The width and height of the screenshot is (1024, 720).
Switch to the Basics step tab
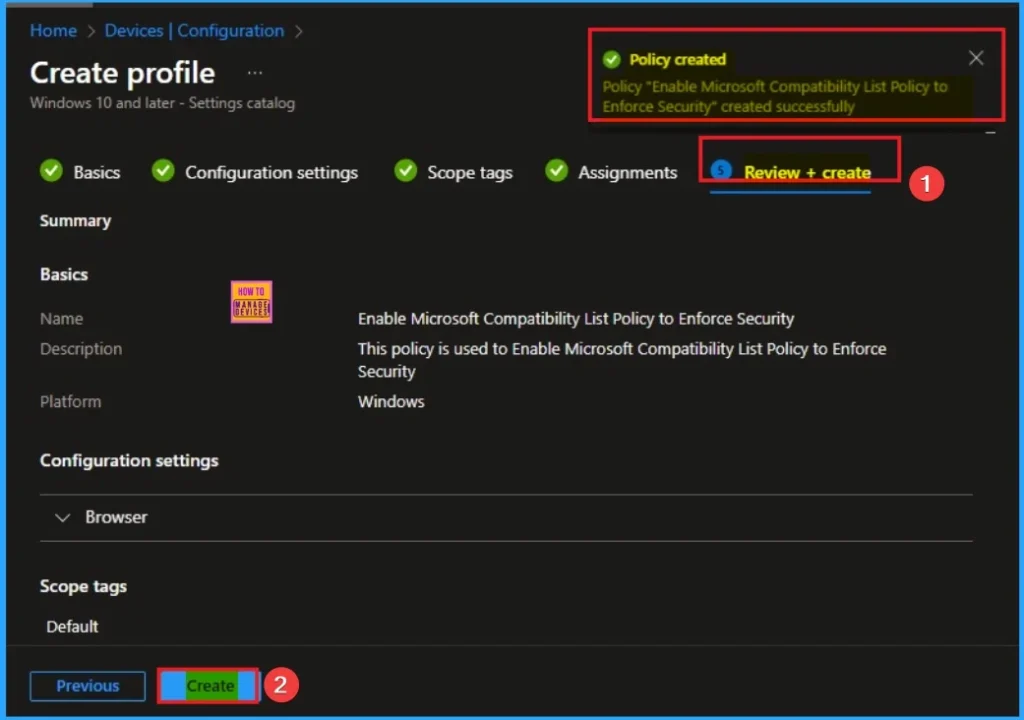97,172
